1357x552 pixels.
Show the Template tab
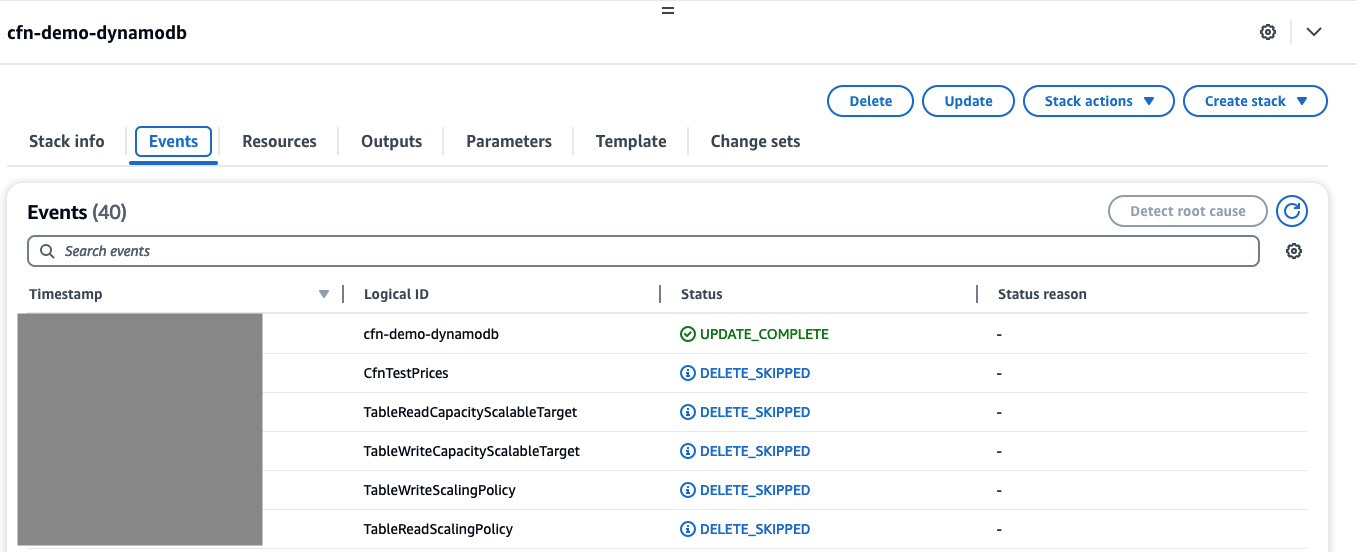tap(631, 141)
